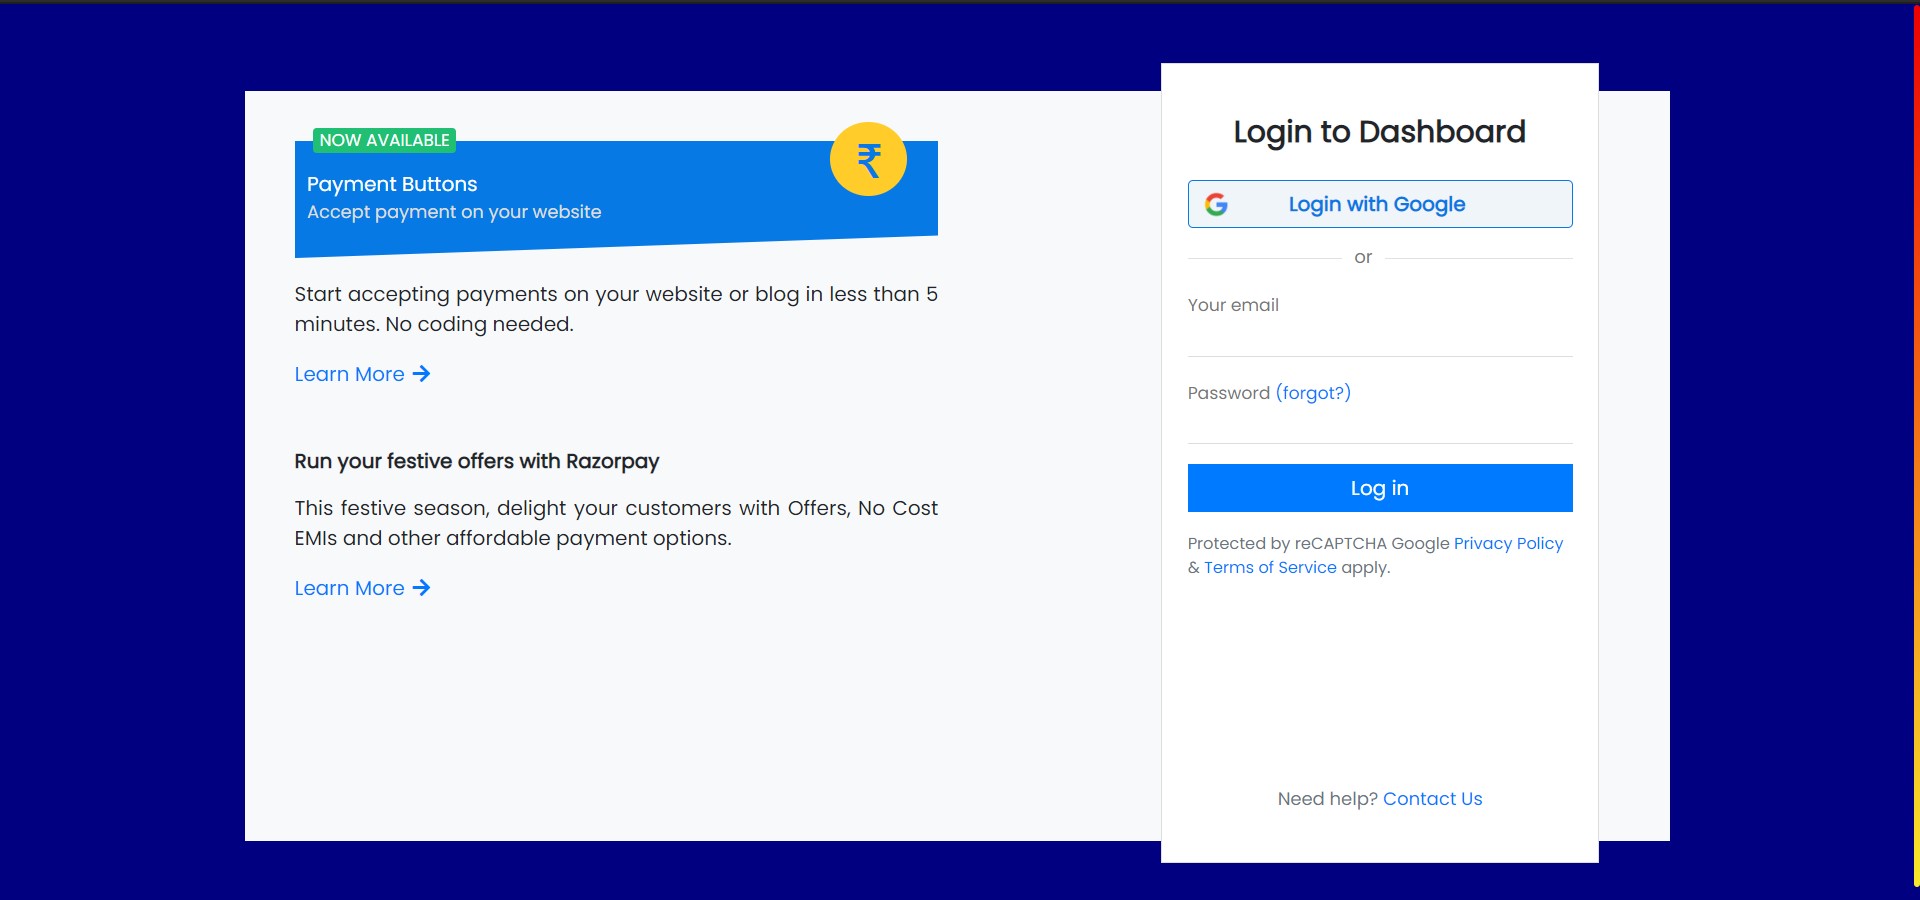1920x900 pixels.
Task: Click the NOW AVAILABLE green badge
Action: 383,140
